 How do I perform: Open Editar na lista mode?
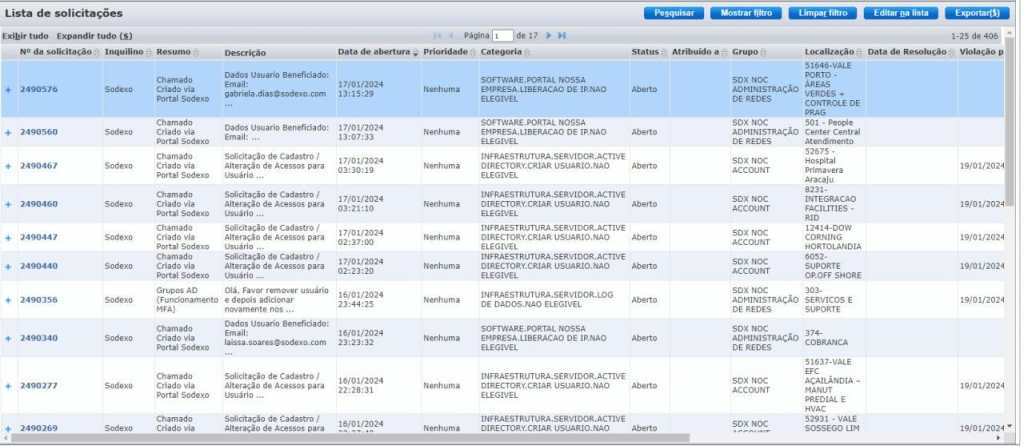pos(900,13)
